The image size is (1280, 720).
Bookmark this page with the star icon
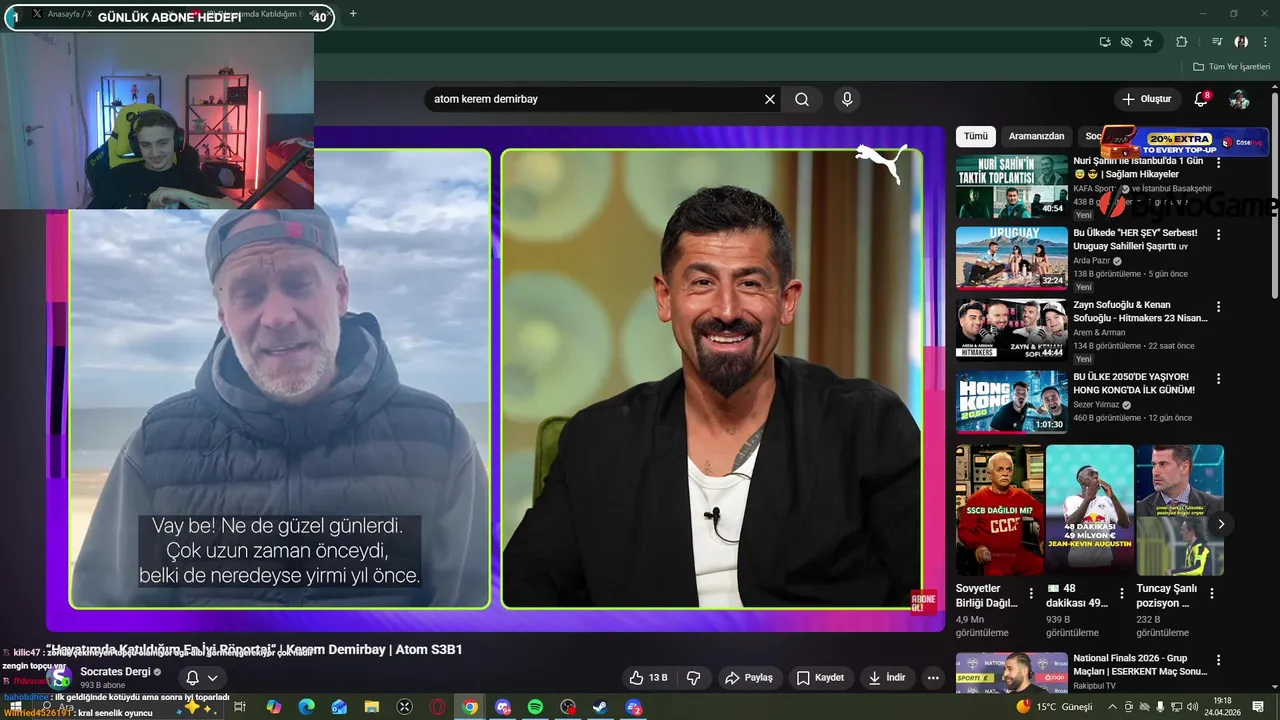1148,42
